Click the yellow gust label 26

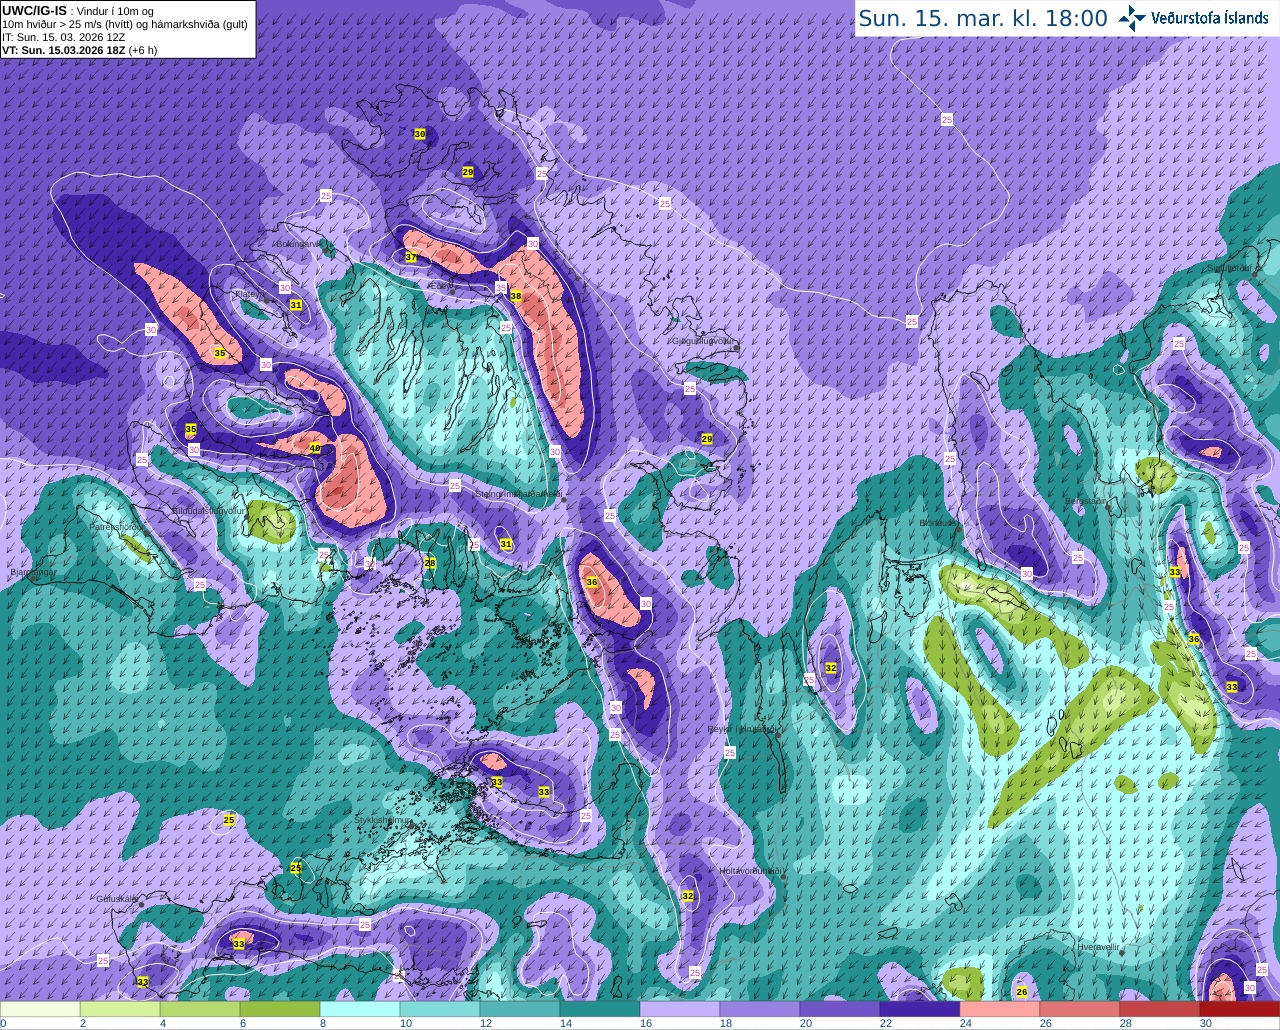tap(1021, 992)
